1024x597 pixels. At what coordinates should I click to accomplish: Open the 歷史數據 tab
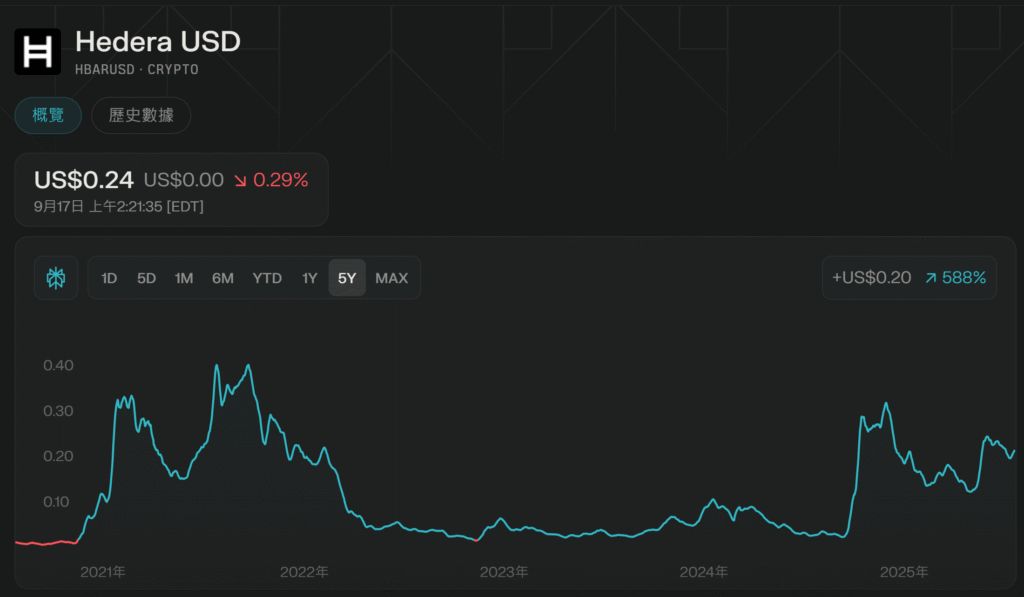pos(141,115)
